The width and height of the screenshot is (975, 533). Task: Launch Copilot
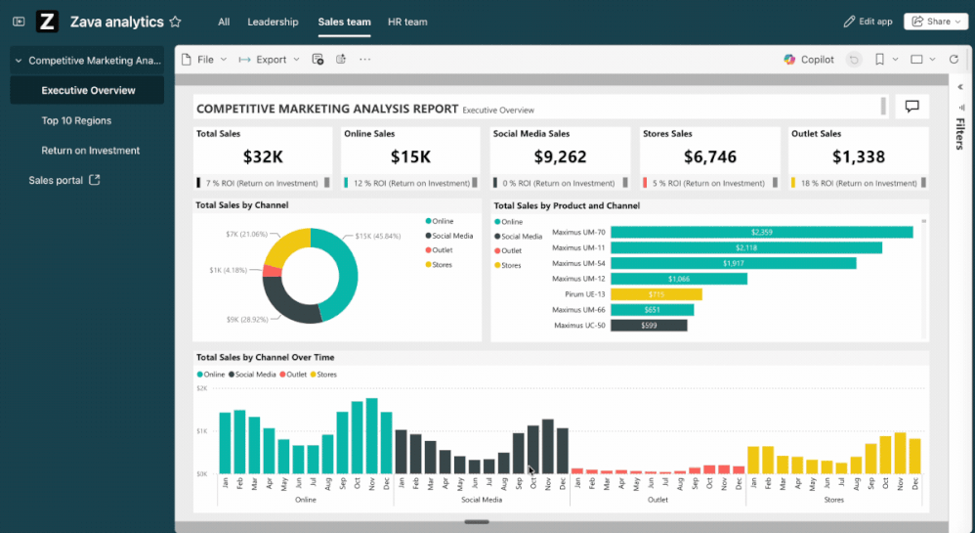[809, 60]
